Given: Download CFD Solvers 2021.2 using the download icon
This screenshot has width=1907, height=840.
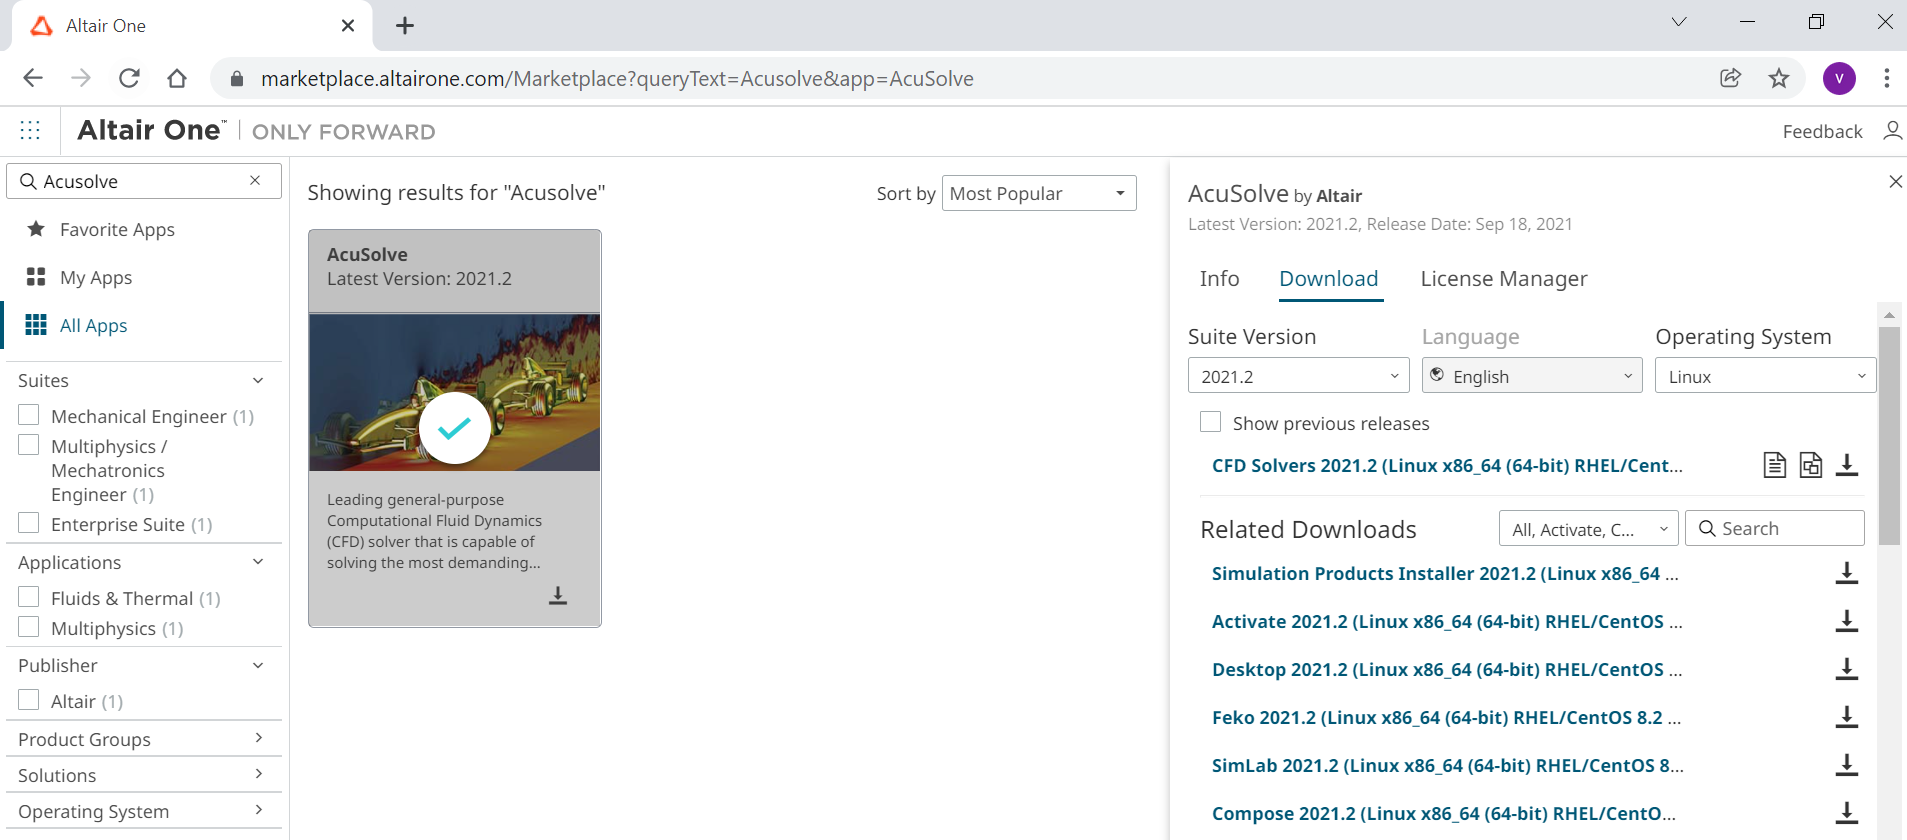Looking at the screenshot, I should [x=1847, y=465].
